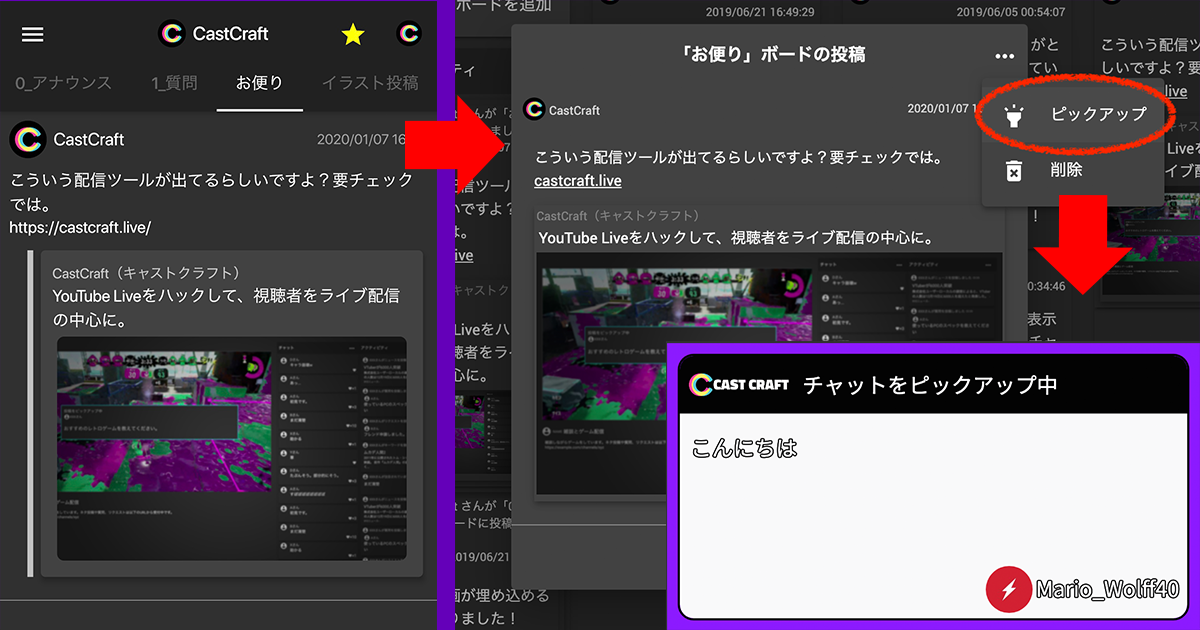Click the preview heading YouTube Liveをハックして in the dialog
Screen dimensions: 1200x630
coord(736,238)
